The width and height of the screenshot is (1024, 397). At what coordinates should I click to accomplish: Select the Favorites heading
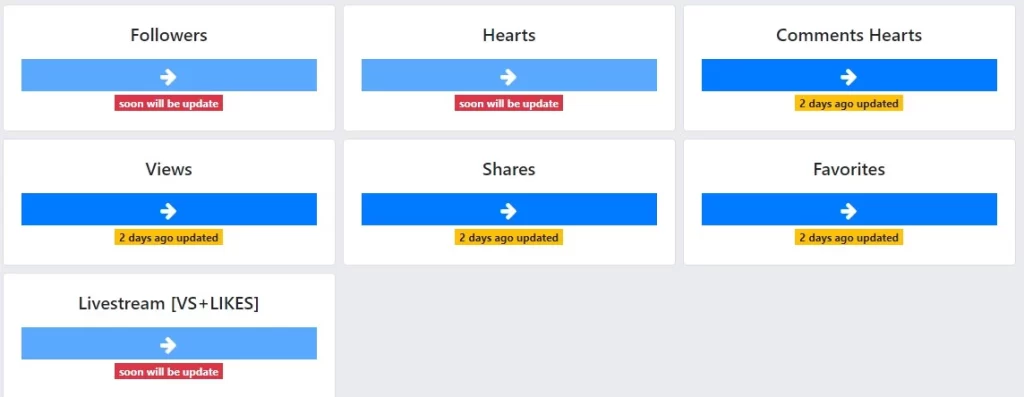click(x=849, y=169)
